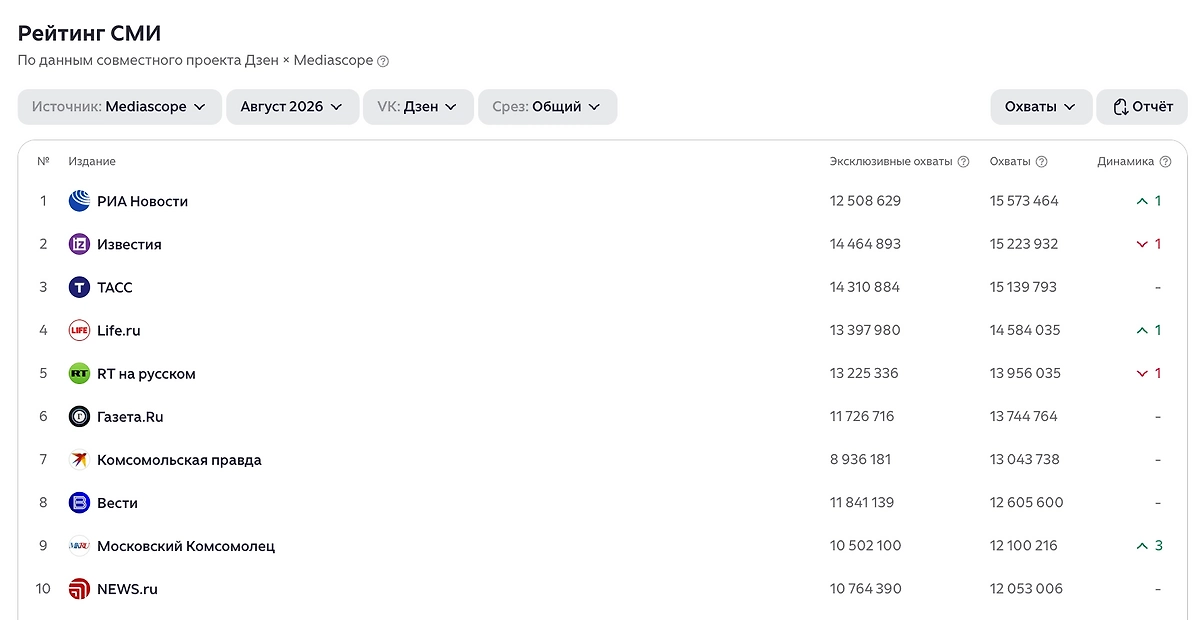Click reach value 13 043 738
The image size is (1200, 620).
pos(1025,460)
